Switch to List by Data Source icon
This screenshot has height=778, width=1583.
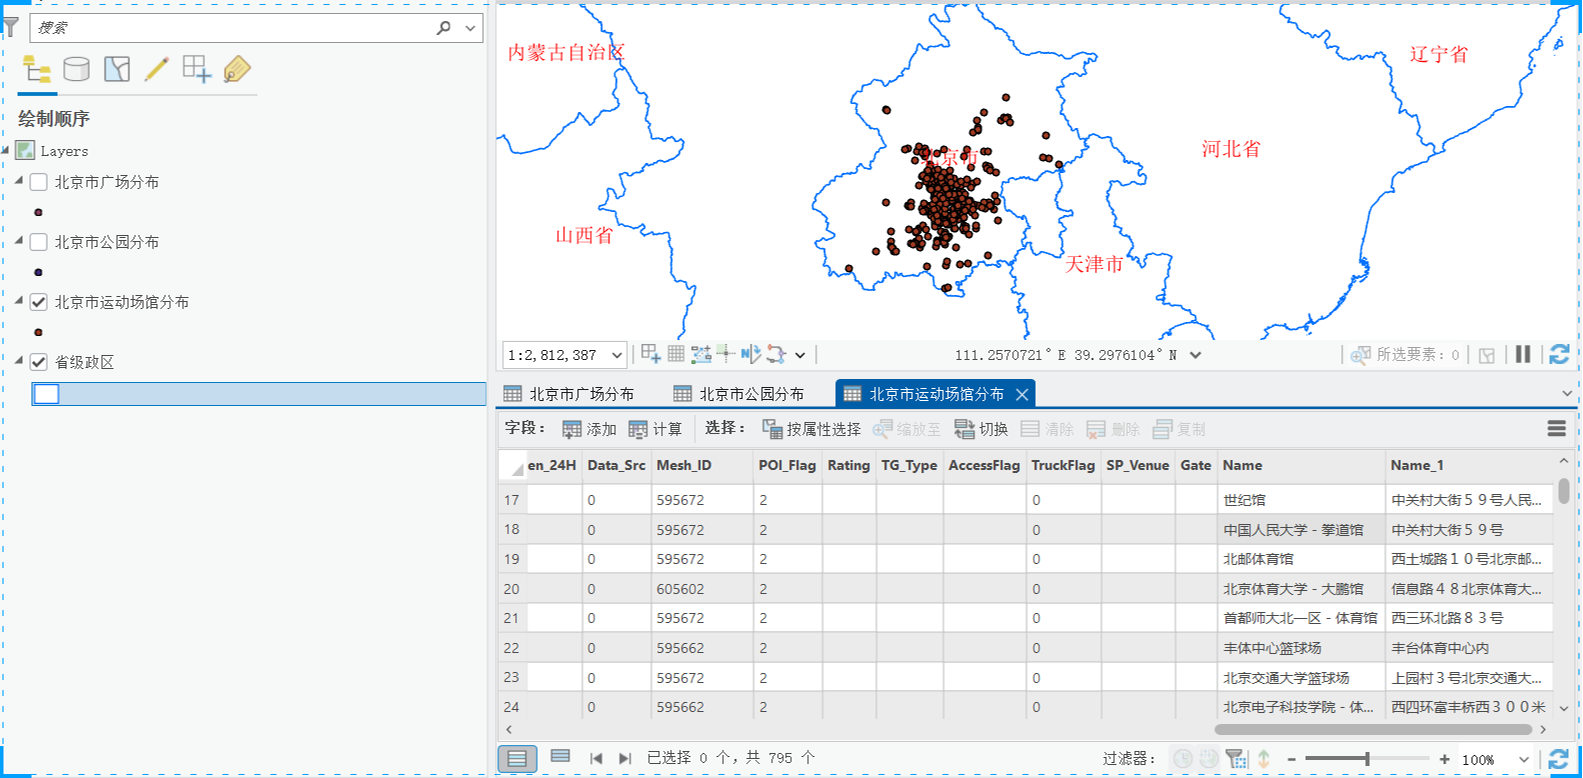click(76, 69)
